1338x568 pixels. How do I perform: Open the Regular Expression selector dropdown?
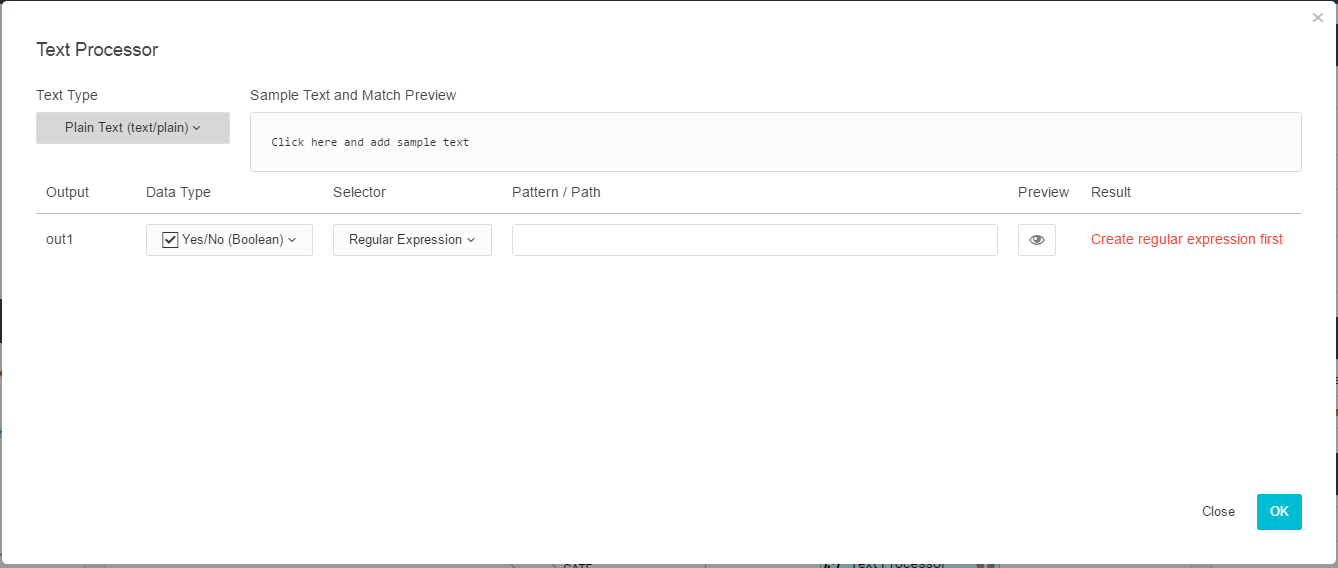pos(412,240)
